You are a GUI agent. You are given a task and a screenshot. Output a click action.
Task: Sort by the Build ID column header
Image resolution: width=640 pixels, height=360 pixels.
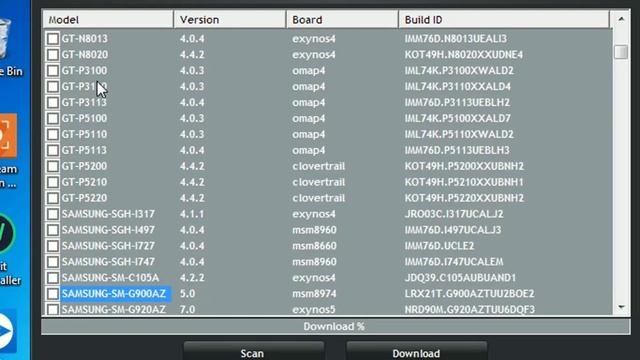click(504, 20)
